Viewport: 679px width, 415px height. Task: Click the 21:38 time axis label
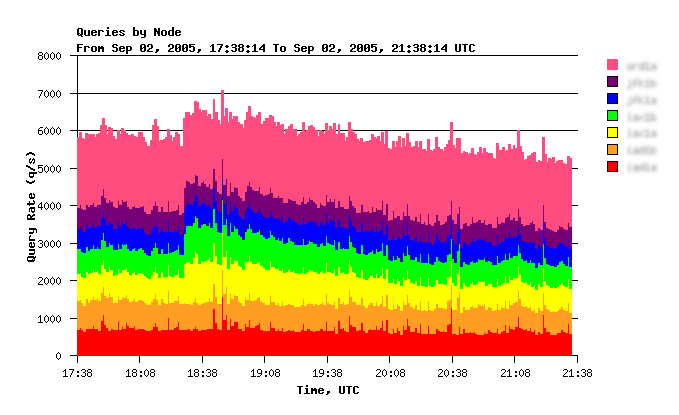click(x=577, y=373)
